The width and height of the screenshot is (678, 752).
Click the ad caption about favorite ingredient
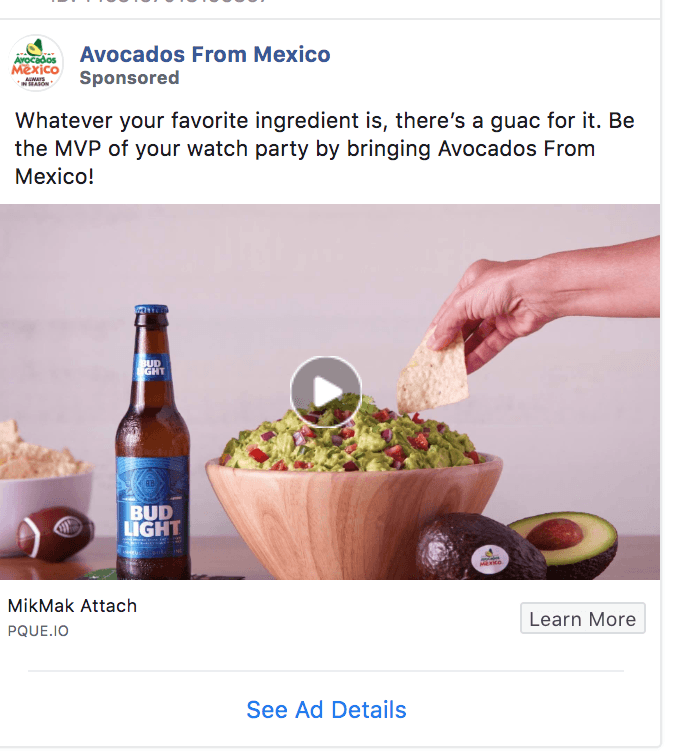coord(325,148)
